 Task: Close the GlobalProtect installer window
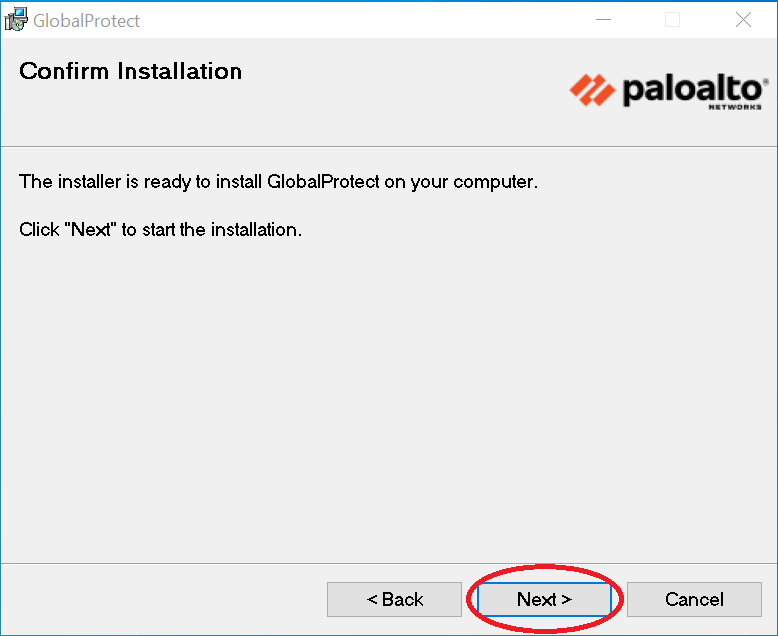coord(743,20)
